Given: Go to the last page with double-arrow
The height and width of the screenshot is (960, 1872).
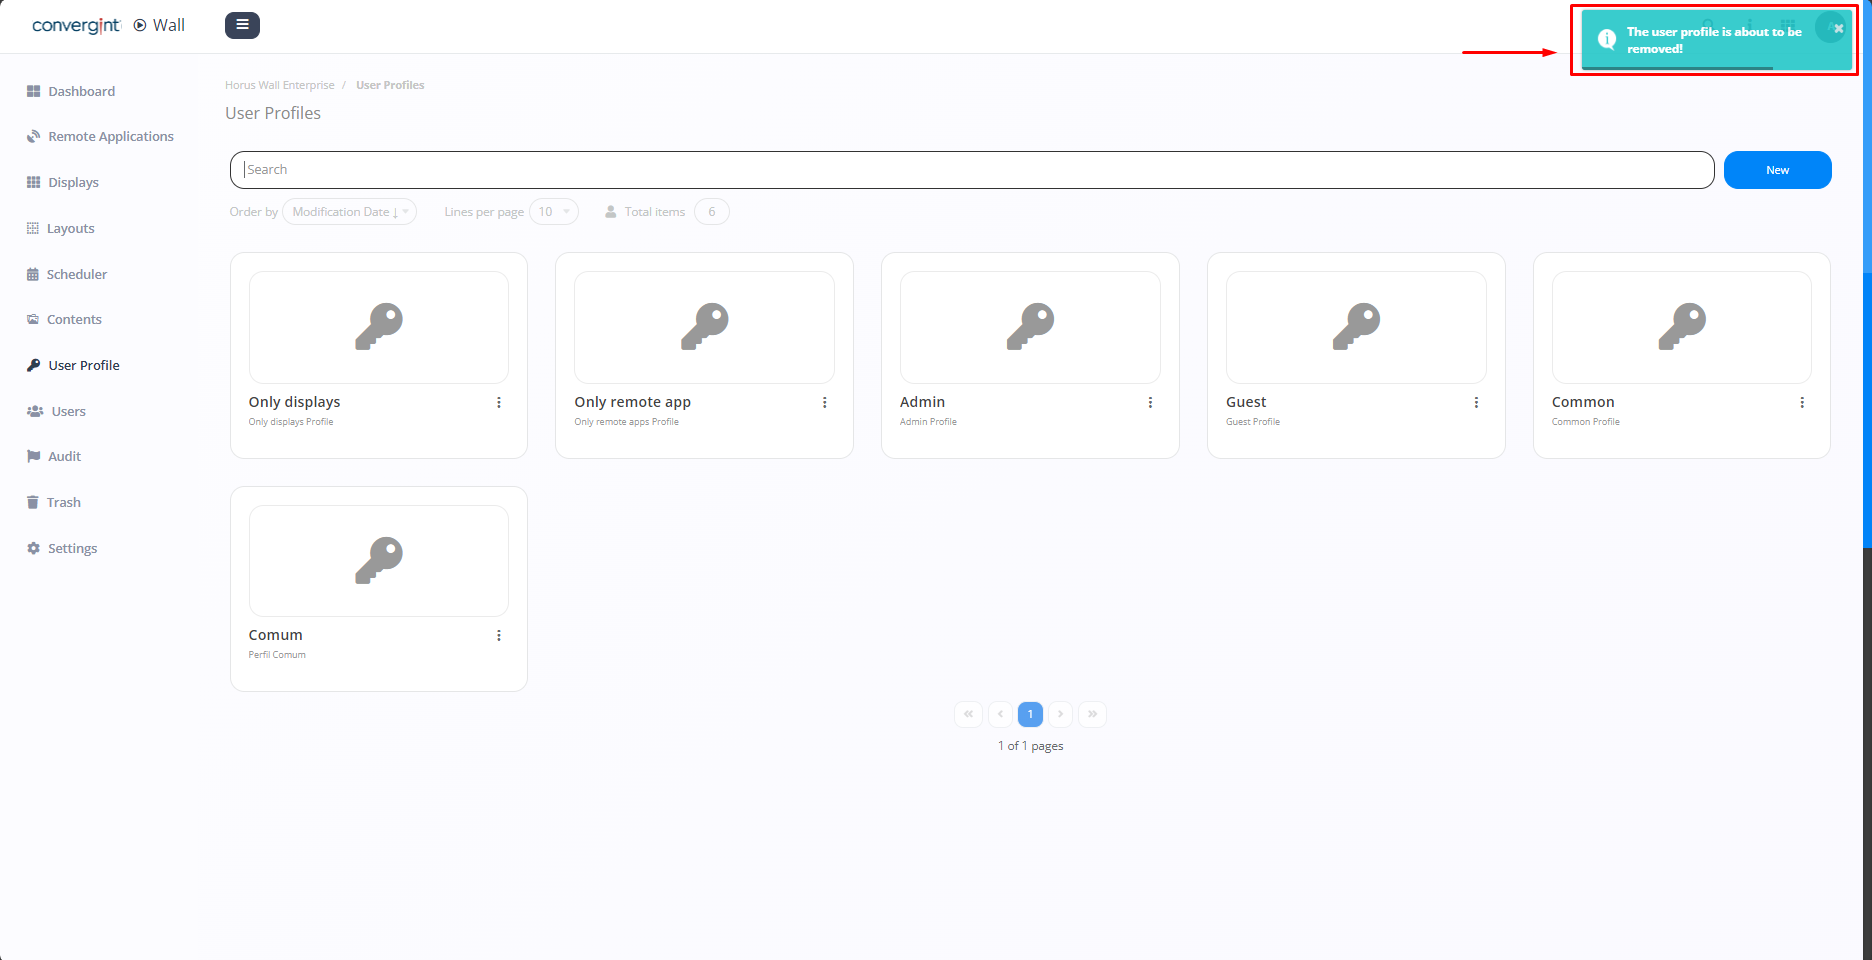Looking at the screenshot, I should click(1092, 714).
